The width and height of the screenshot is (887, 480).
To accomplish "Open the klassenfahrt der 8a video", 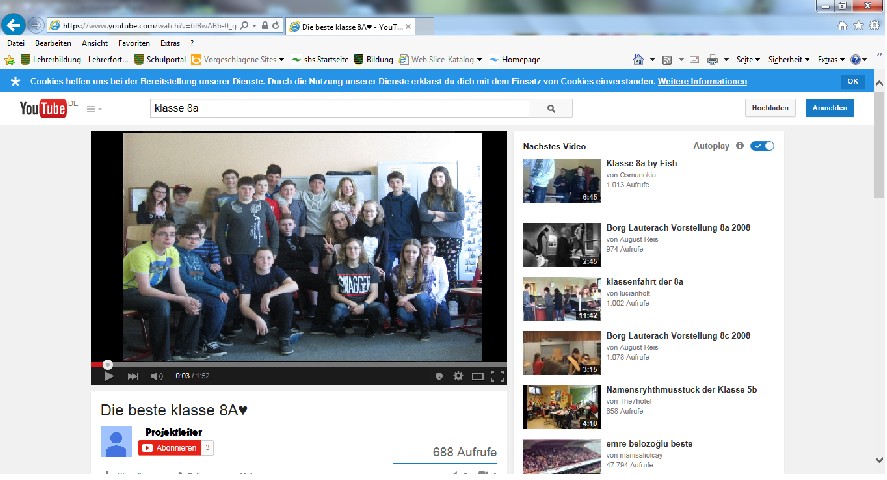I will [645, 282].
